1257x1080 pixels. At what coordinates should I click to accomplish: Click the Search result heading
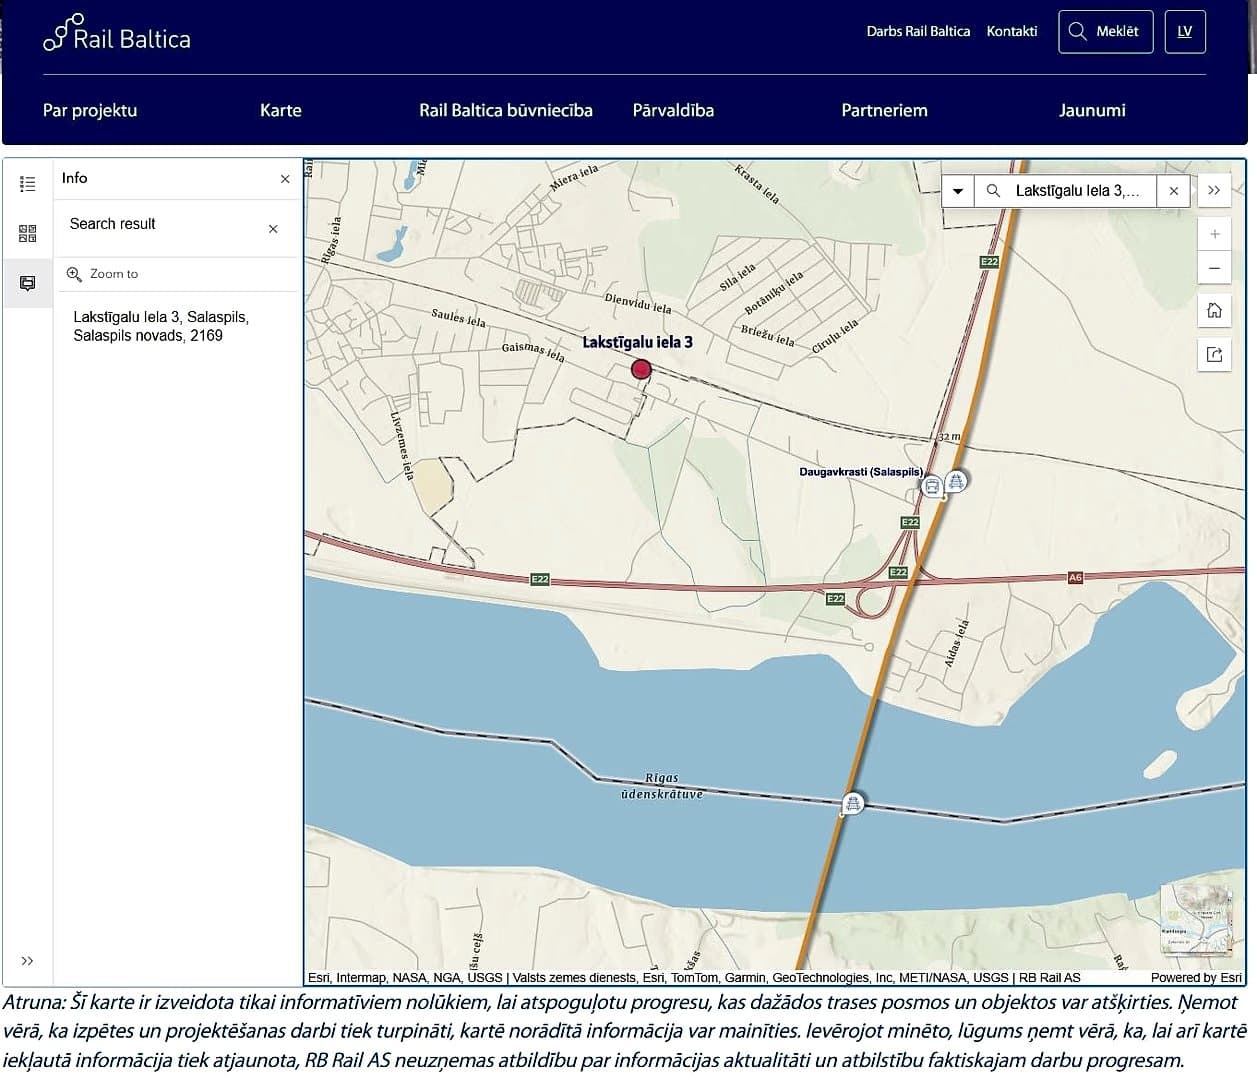coord(113,224)
